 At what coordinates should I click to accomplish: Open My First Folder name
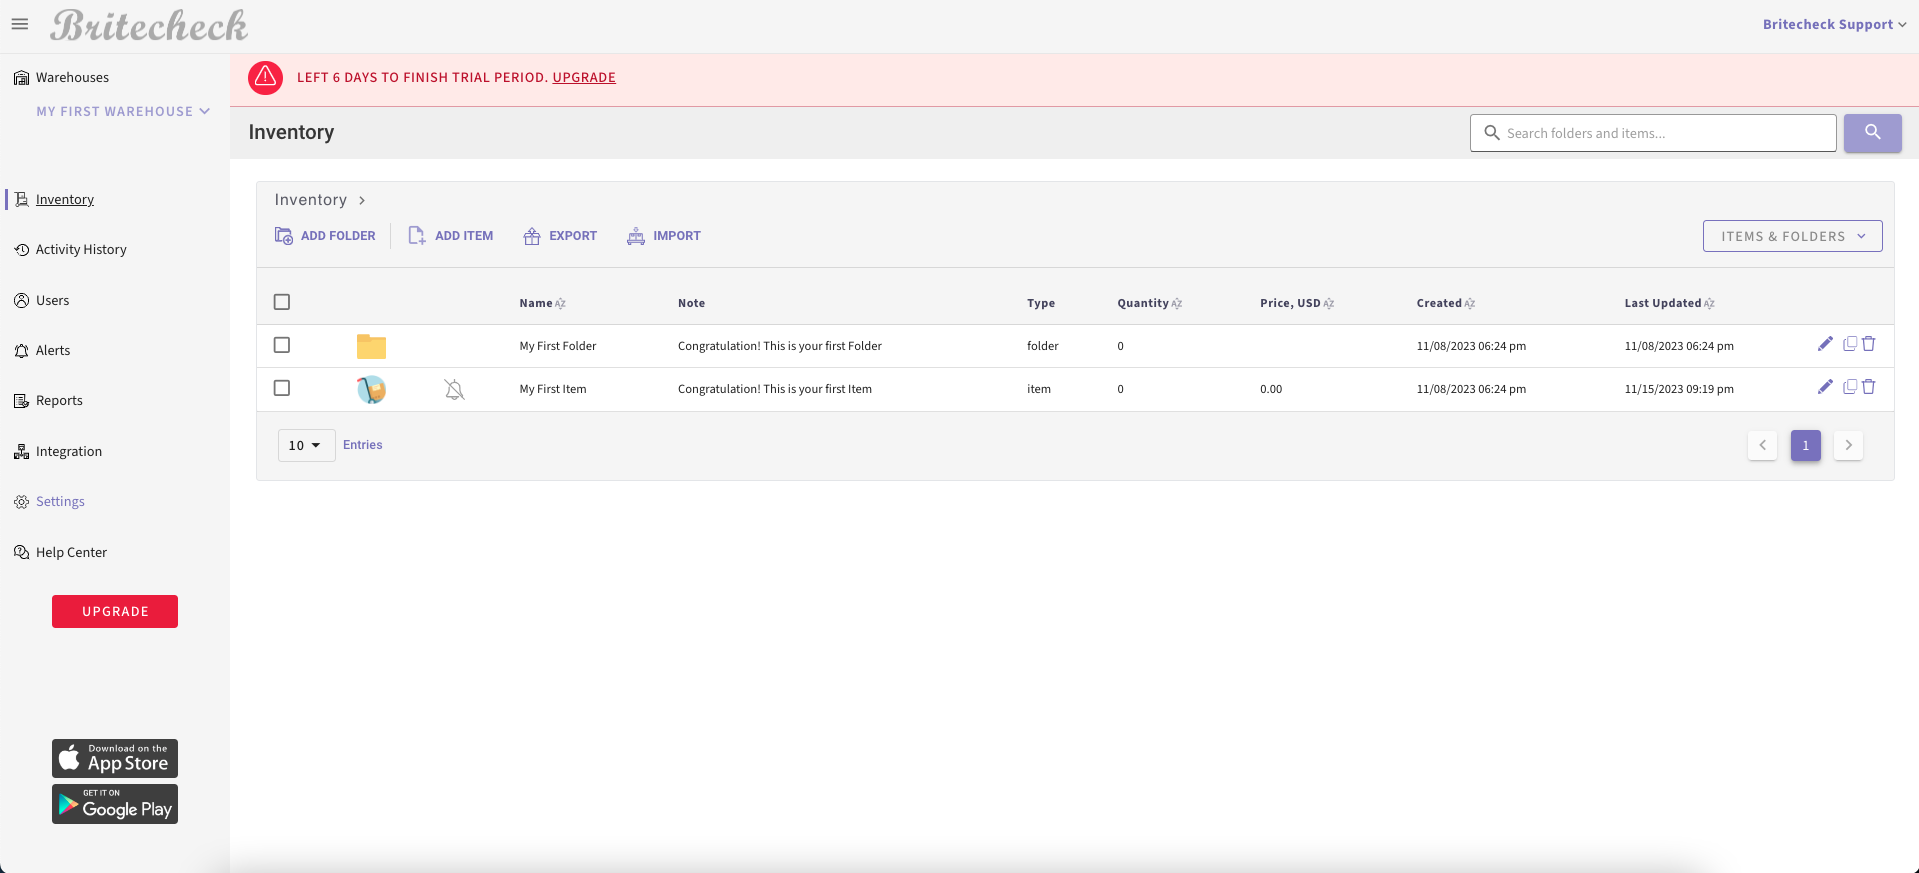(558, 346)
